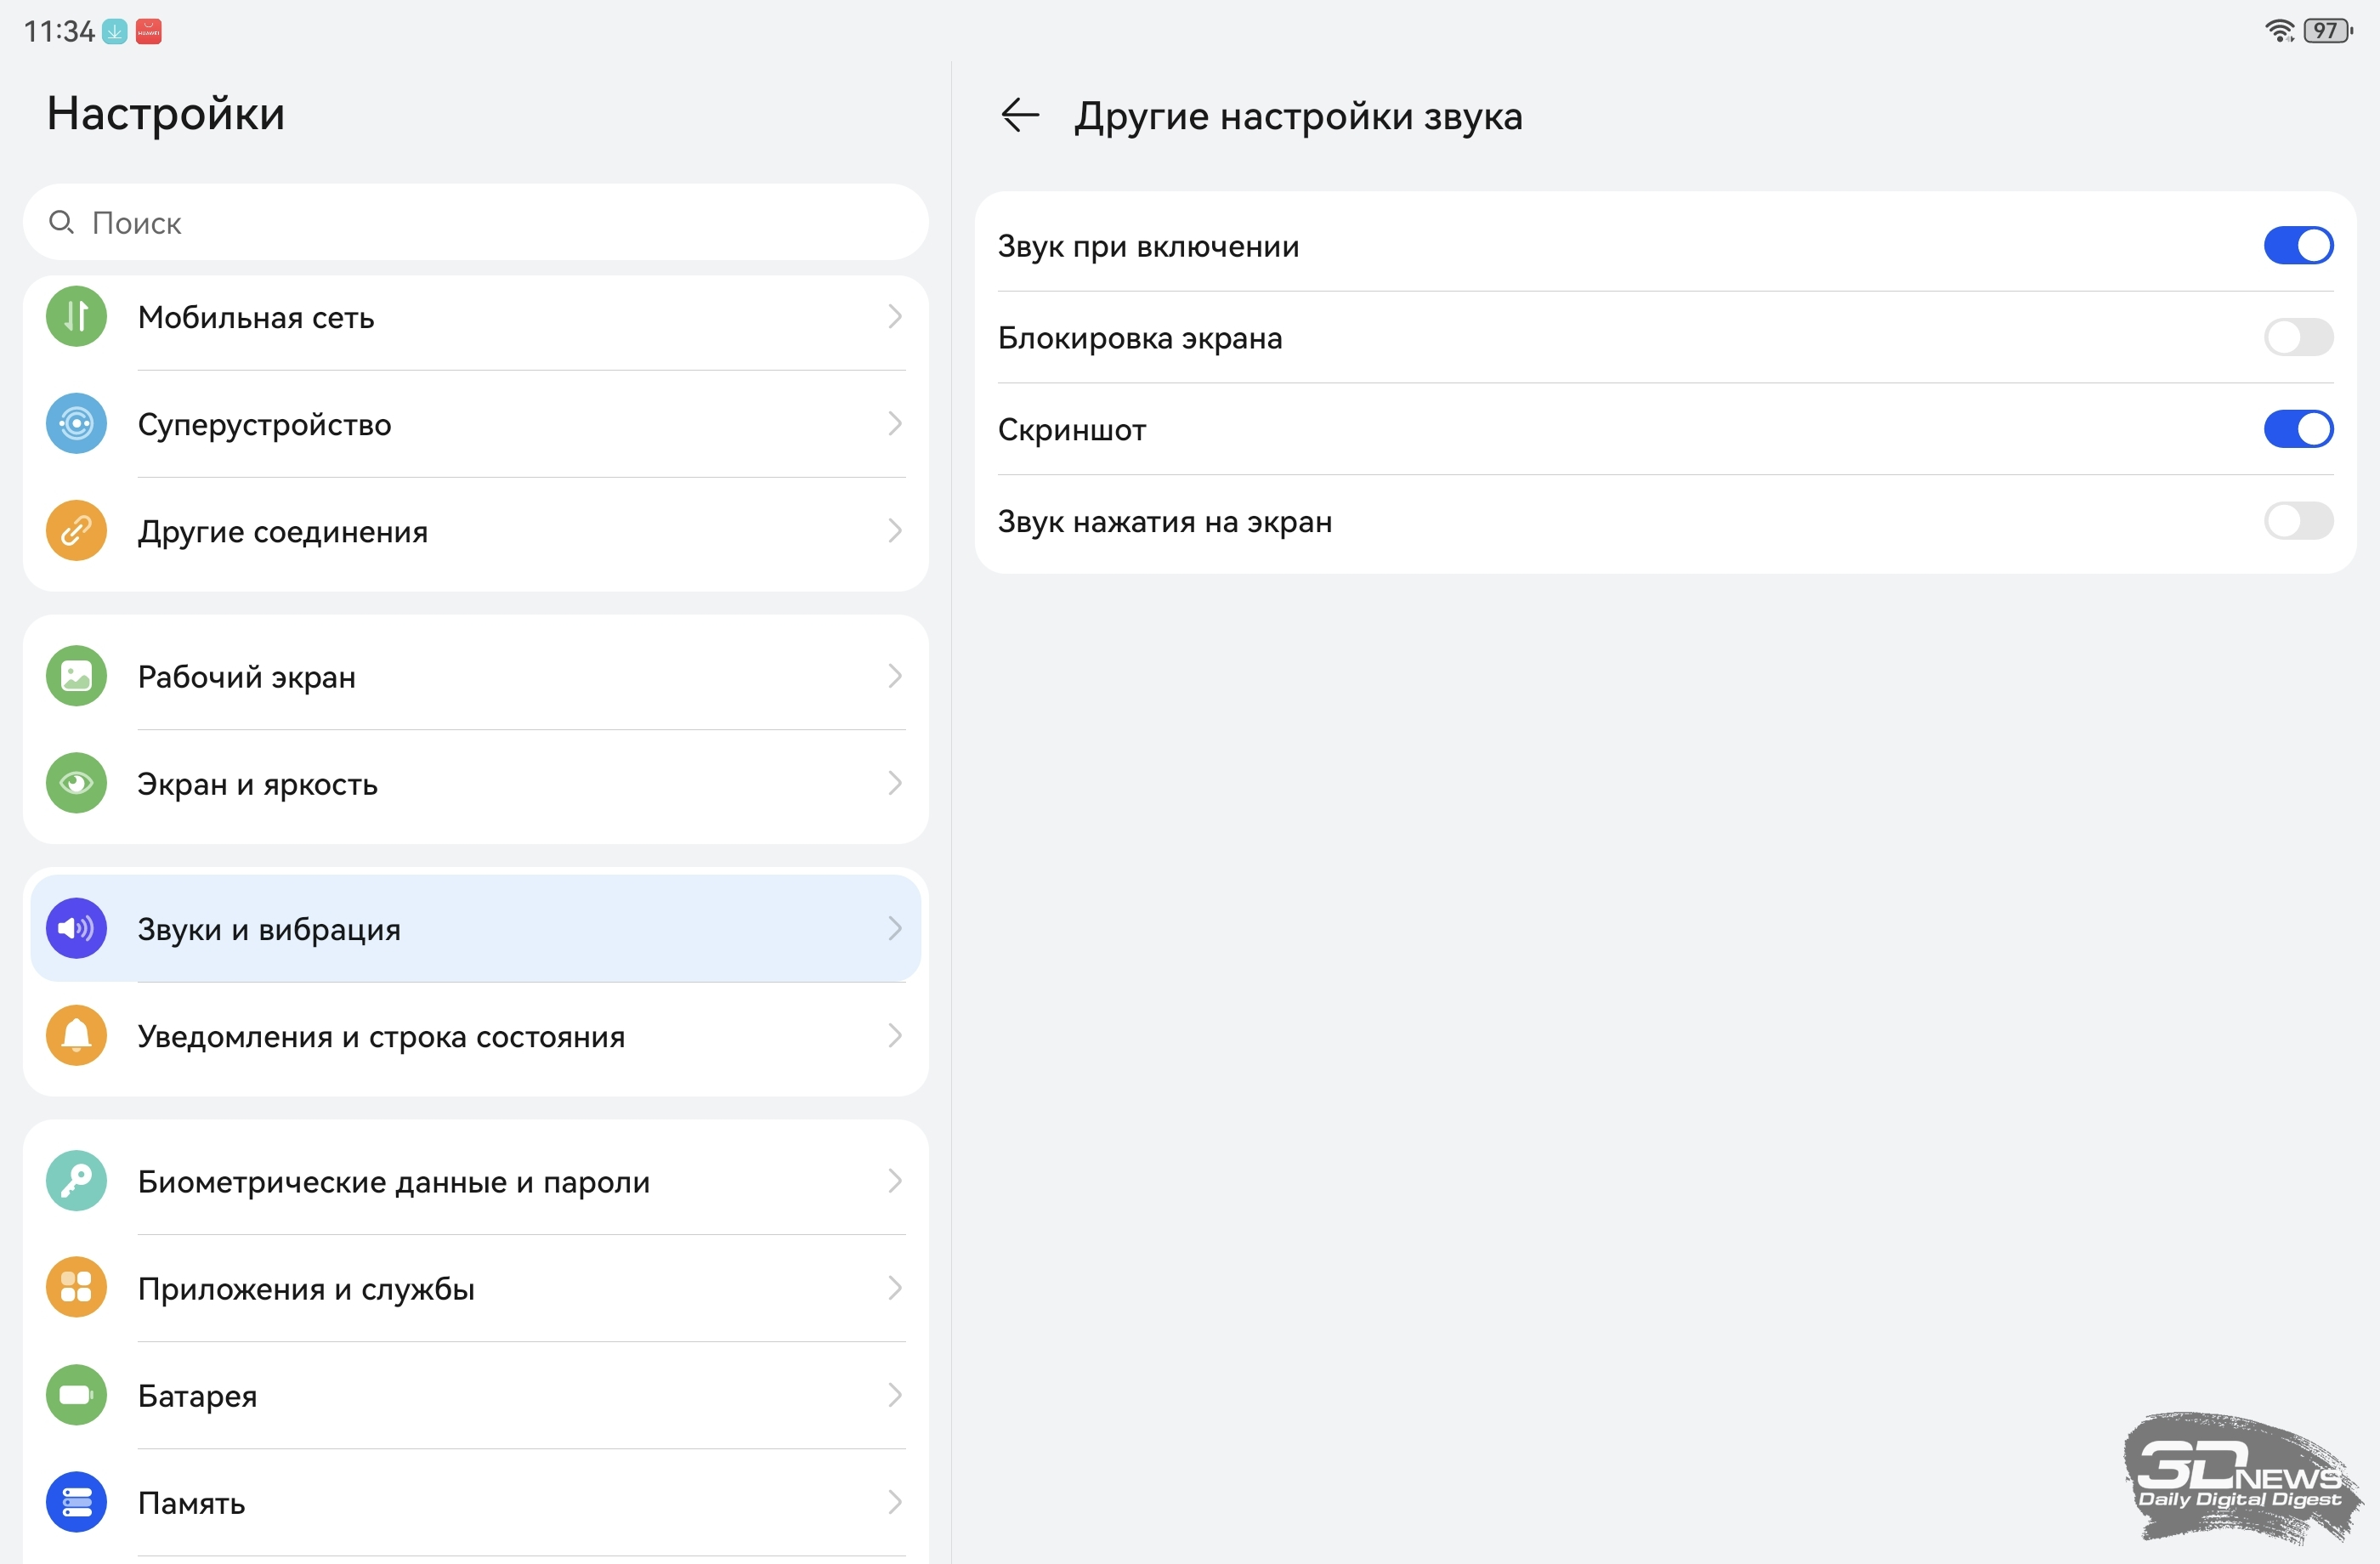The width and height of the screenshot is (2380, 1564).
Task: Tap the blue Super Device icon
Action: tap(76, 424)
